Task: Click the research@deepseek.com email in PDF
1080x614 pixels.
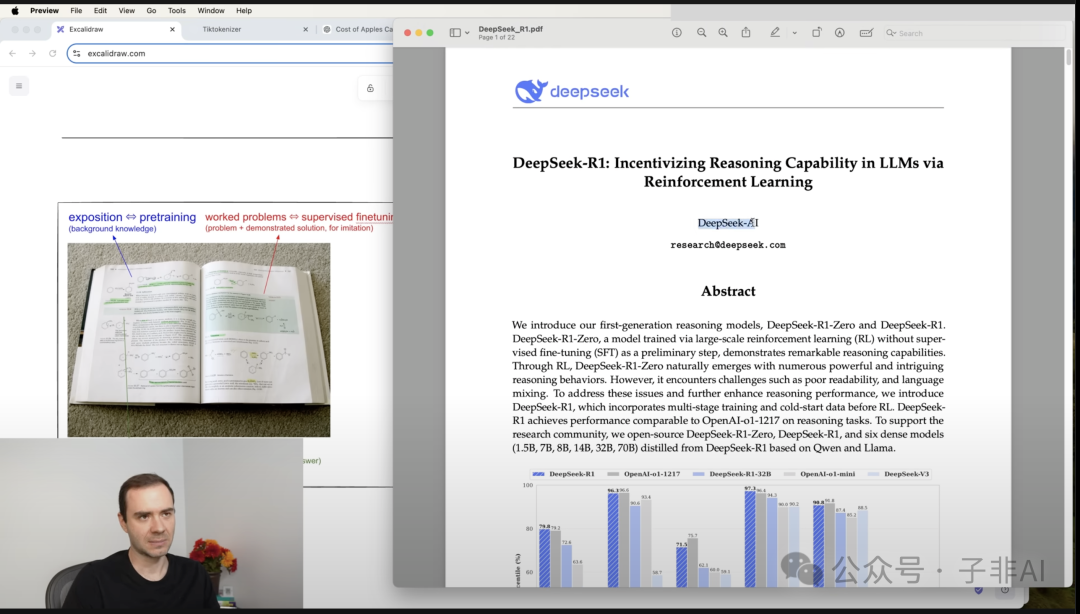Action: pyautogui.click(x=728, y=245)
